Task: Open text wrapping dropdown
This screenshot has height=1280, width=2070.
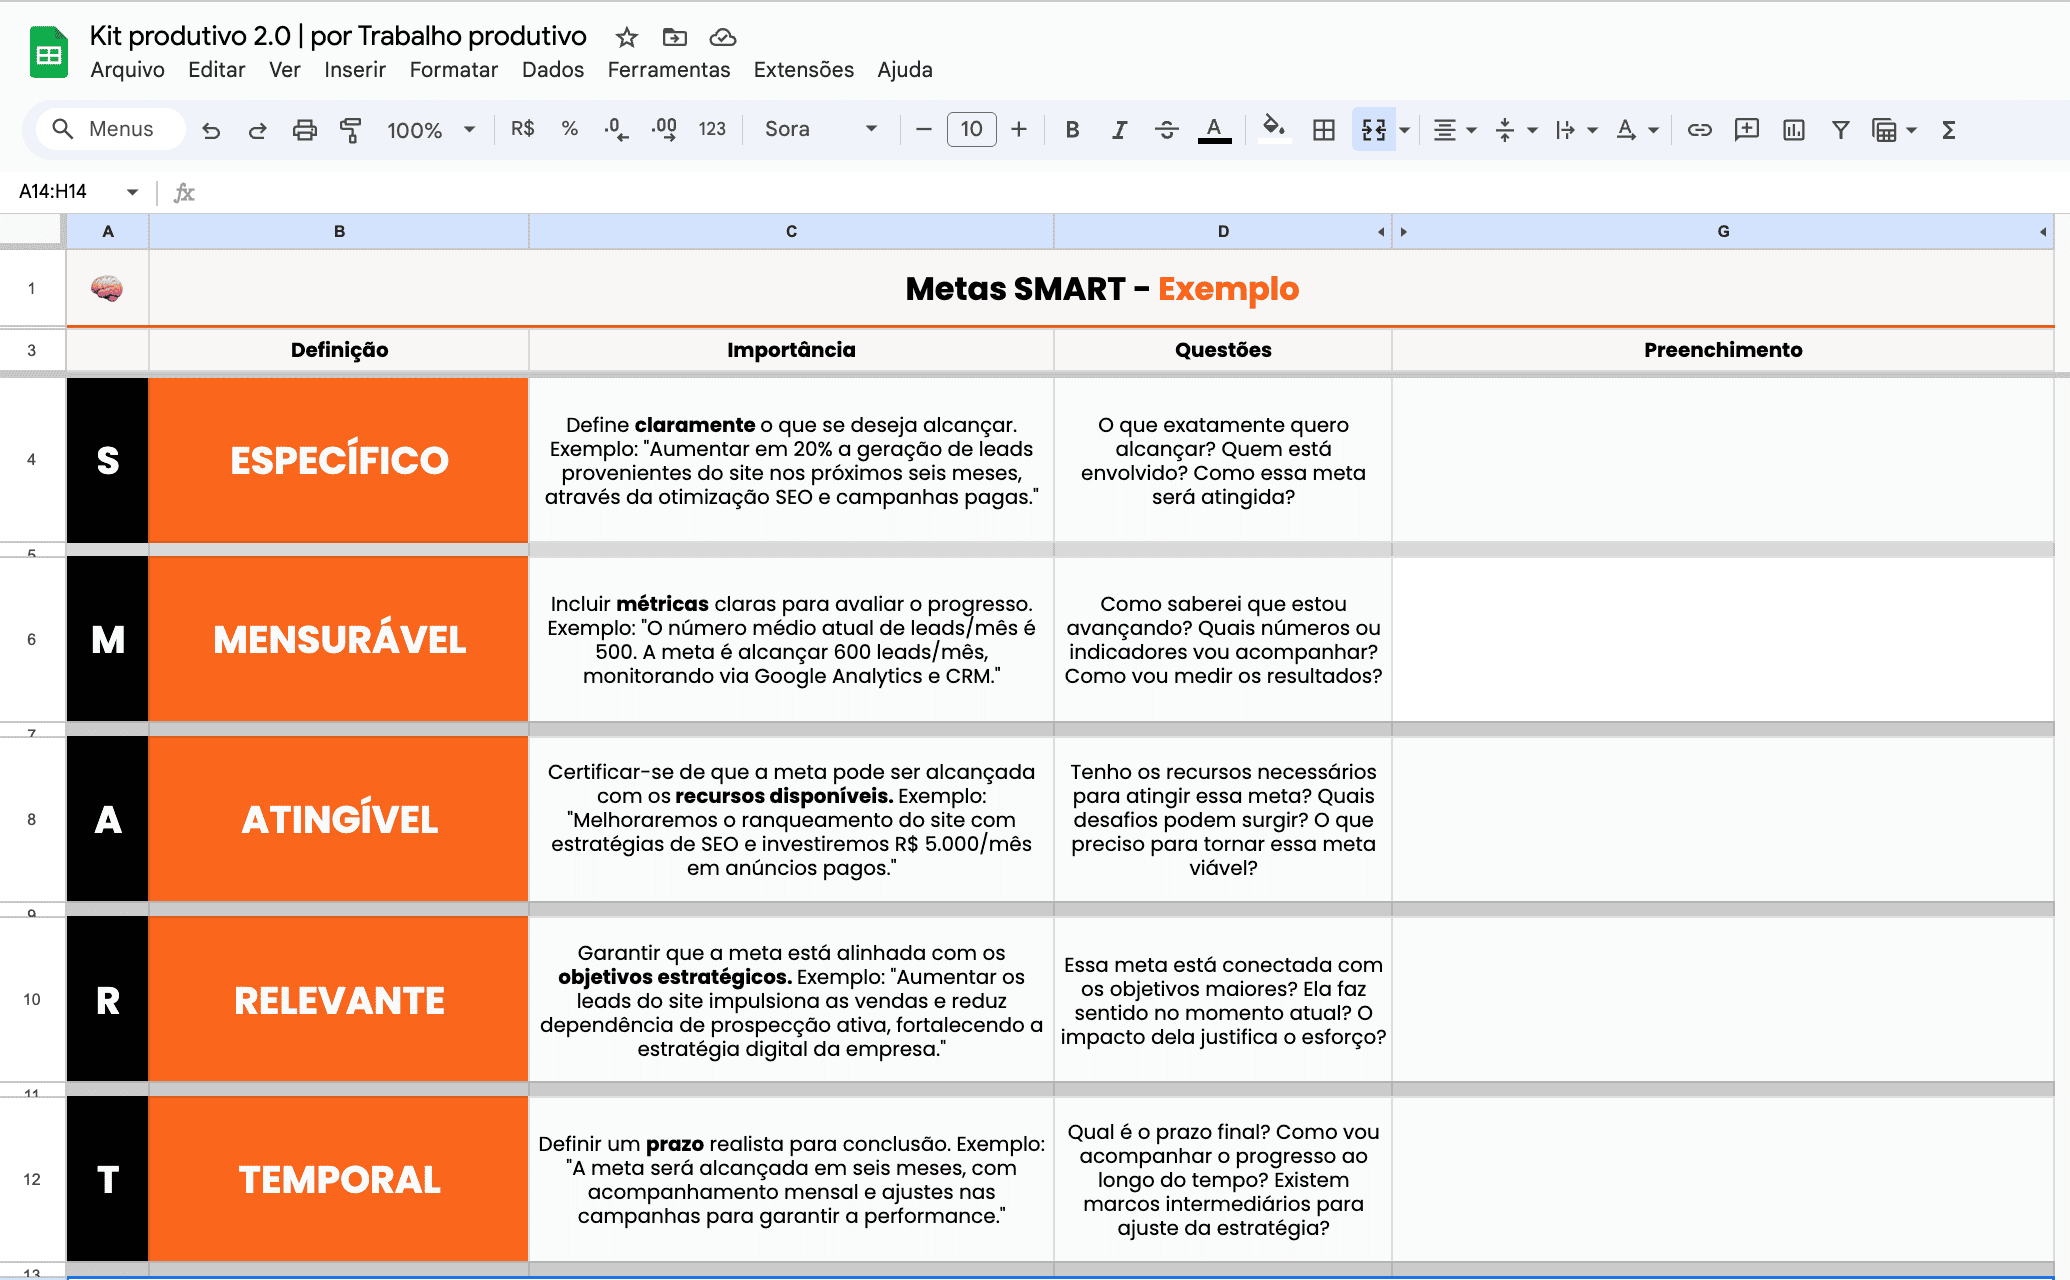Action: point(1576,130)
